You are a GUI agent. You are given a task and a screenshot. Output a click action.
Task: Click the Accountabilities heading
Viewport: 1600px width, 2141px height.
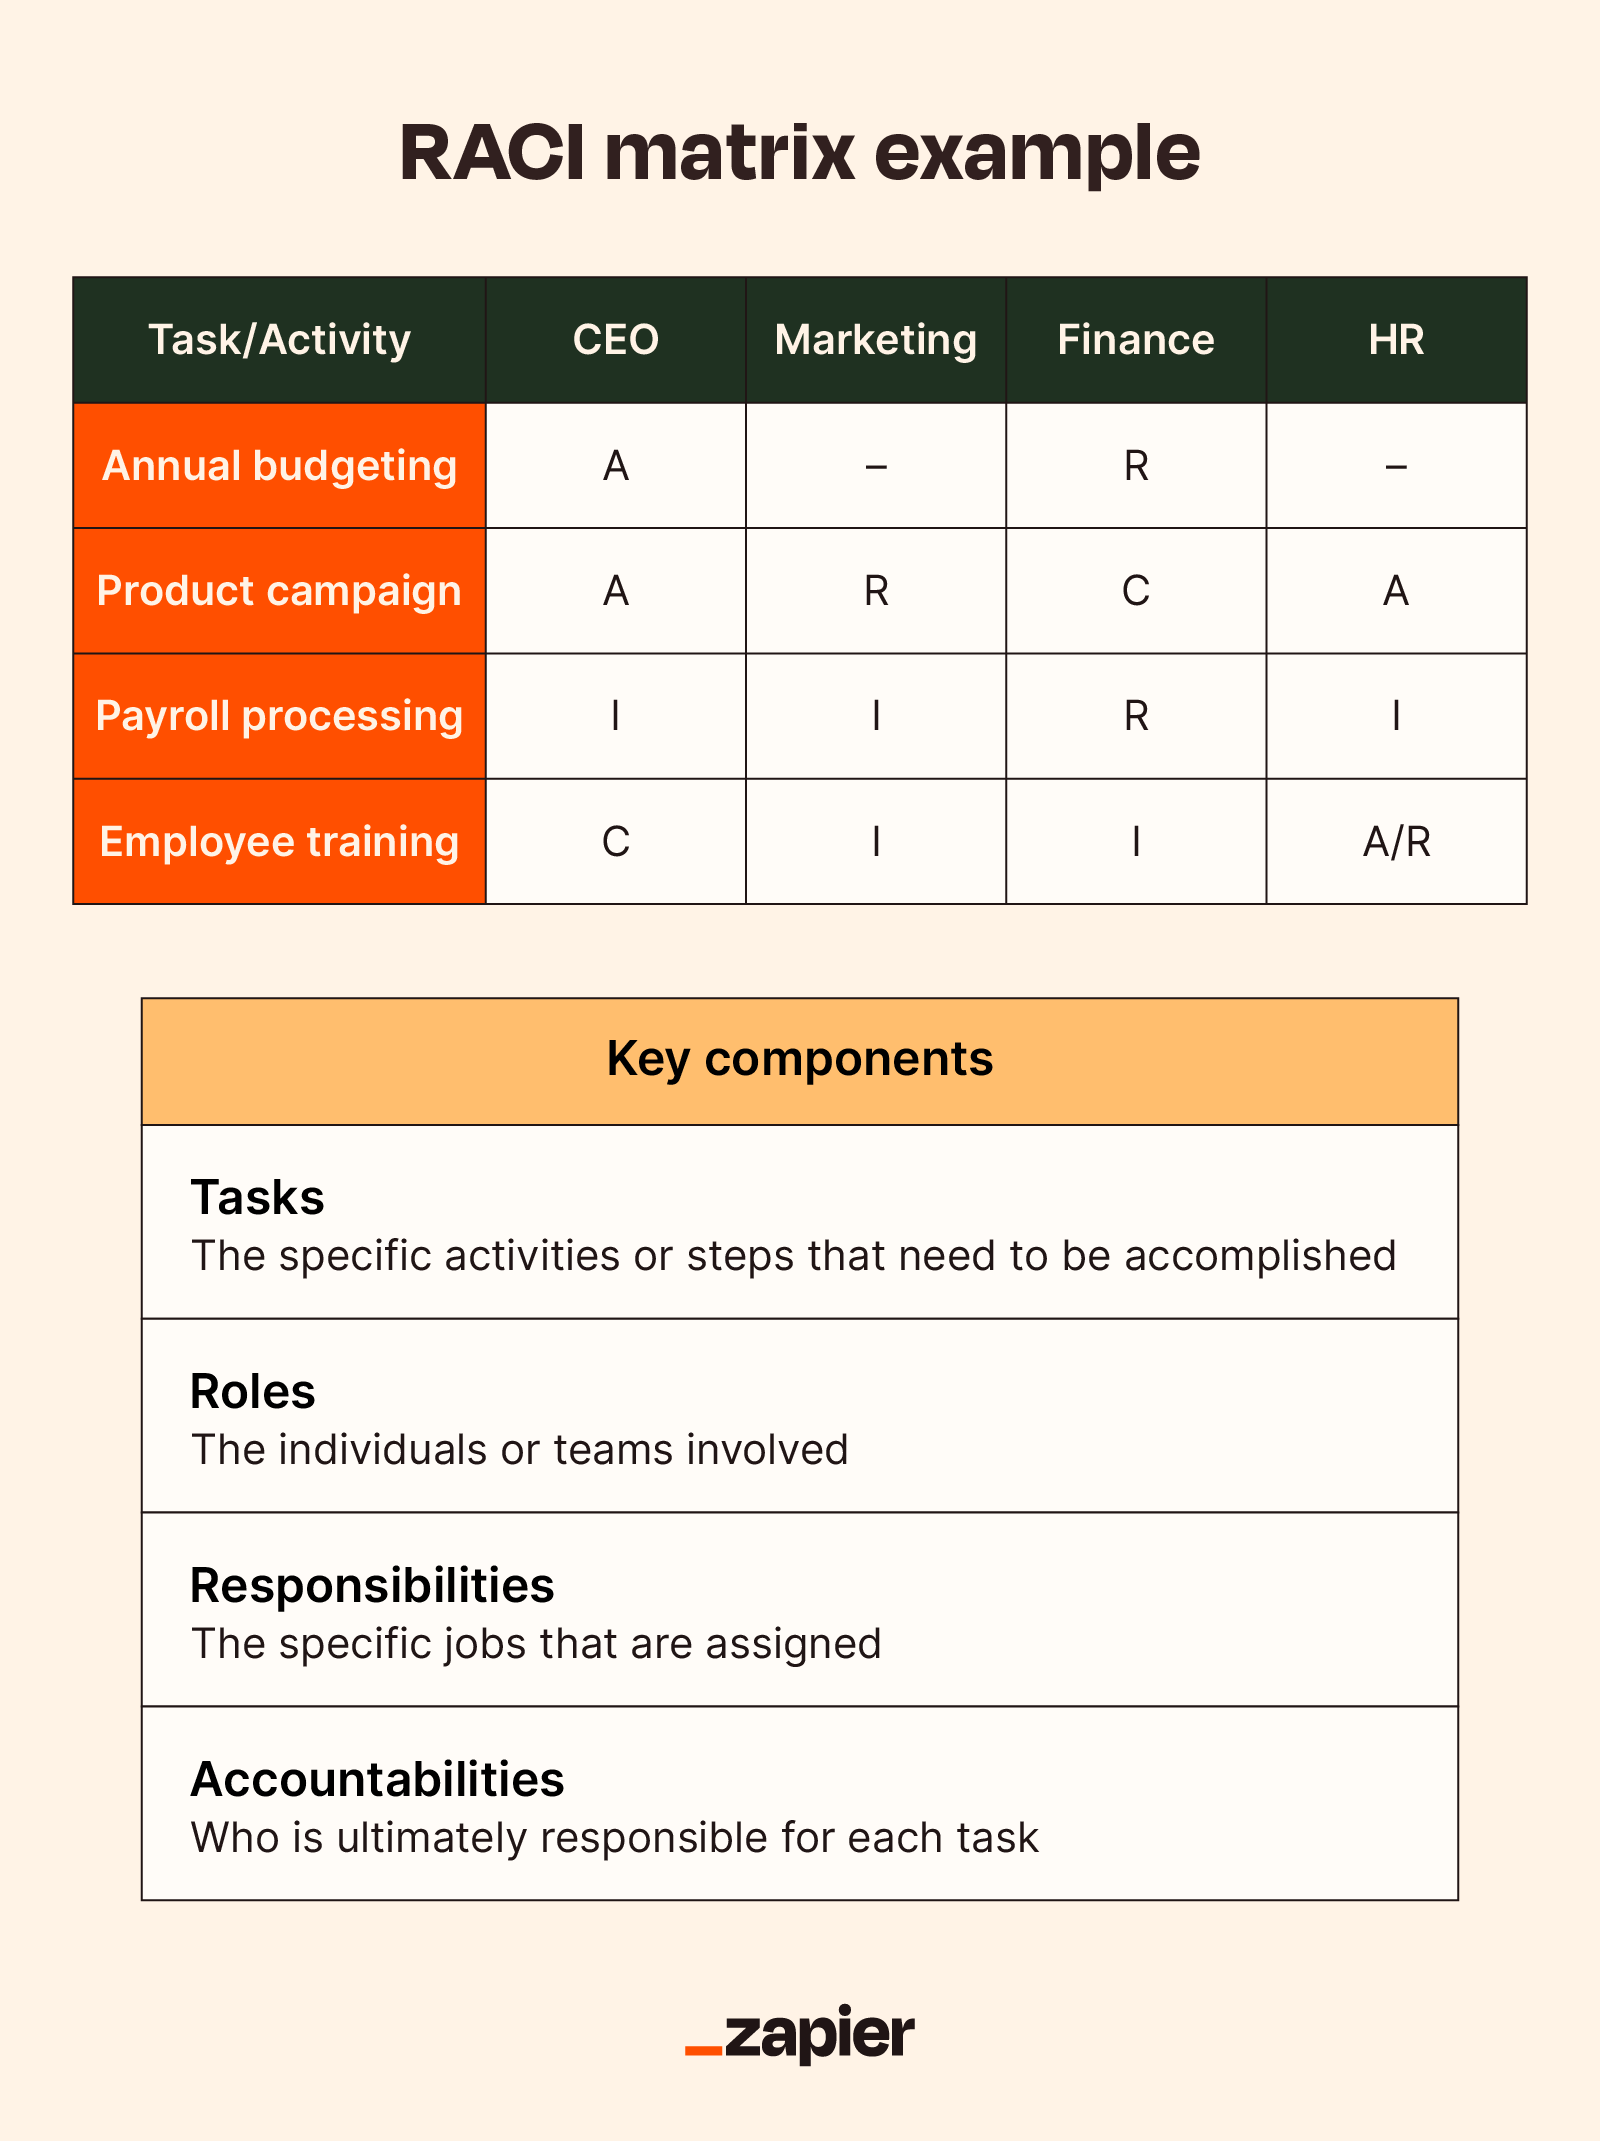[x=377, y=1779]
